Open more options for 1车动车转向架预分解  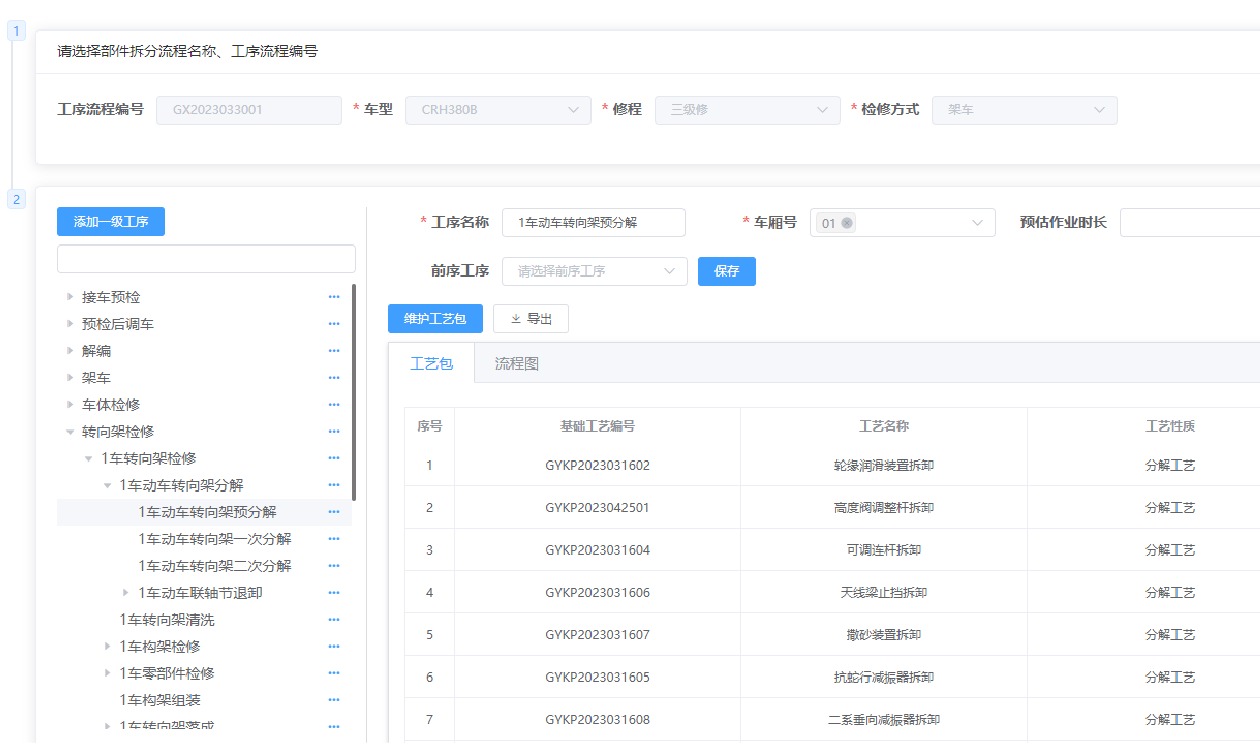(x=334, y=512)
